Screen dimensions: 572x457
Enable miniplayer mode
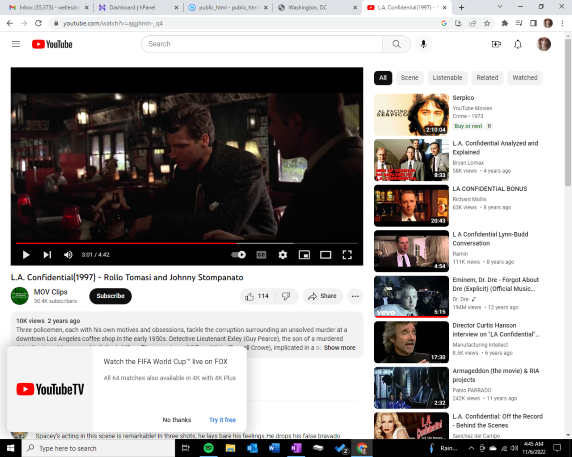pyautogui.click(x=304, y=255)
